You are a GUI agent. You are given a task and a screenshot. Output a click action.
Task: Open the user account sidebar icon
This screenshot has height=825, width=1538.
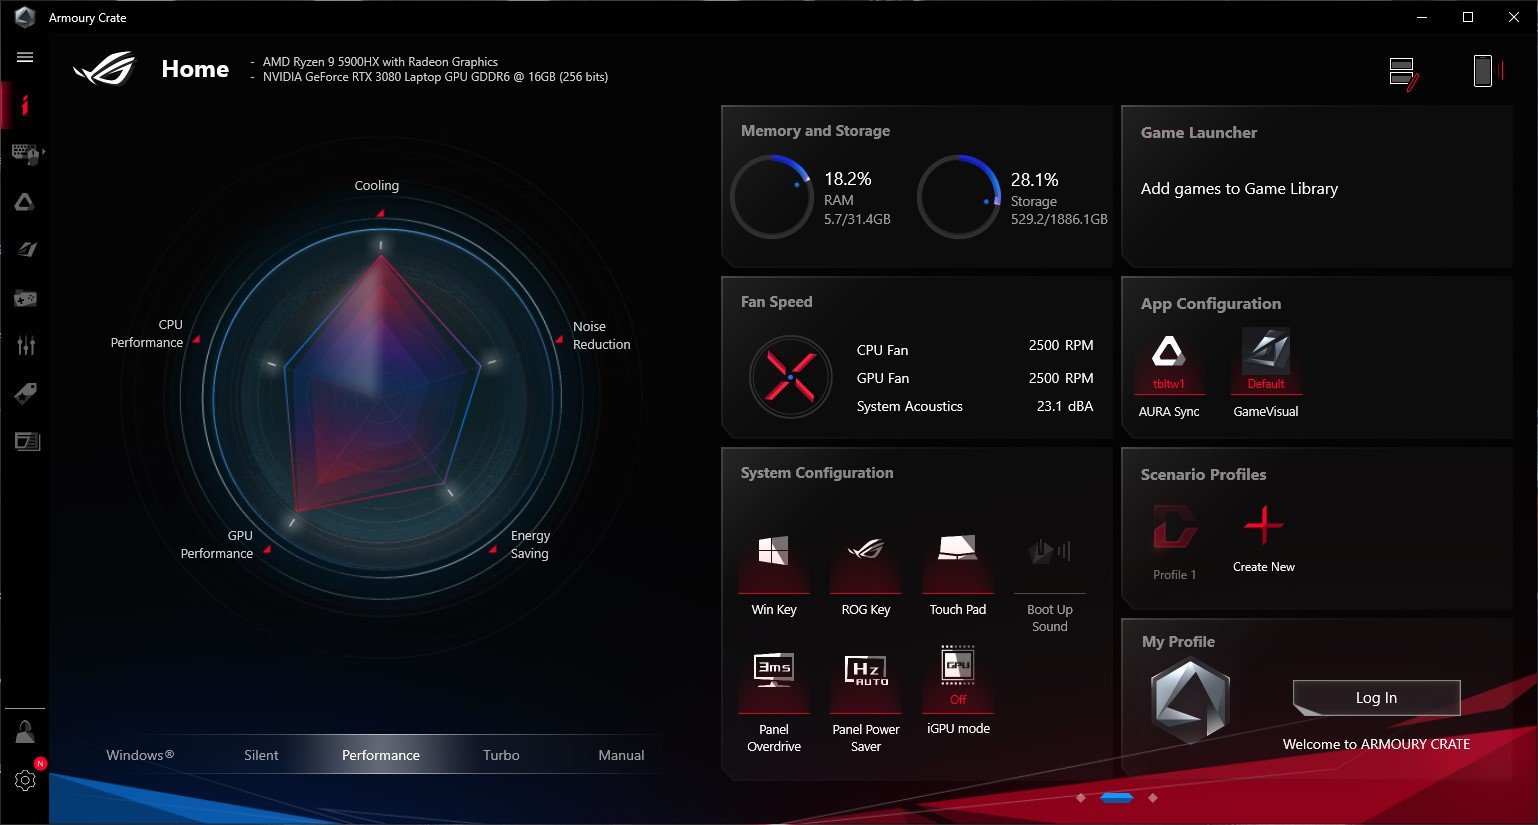click(25, 732)
